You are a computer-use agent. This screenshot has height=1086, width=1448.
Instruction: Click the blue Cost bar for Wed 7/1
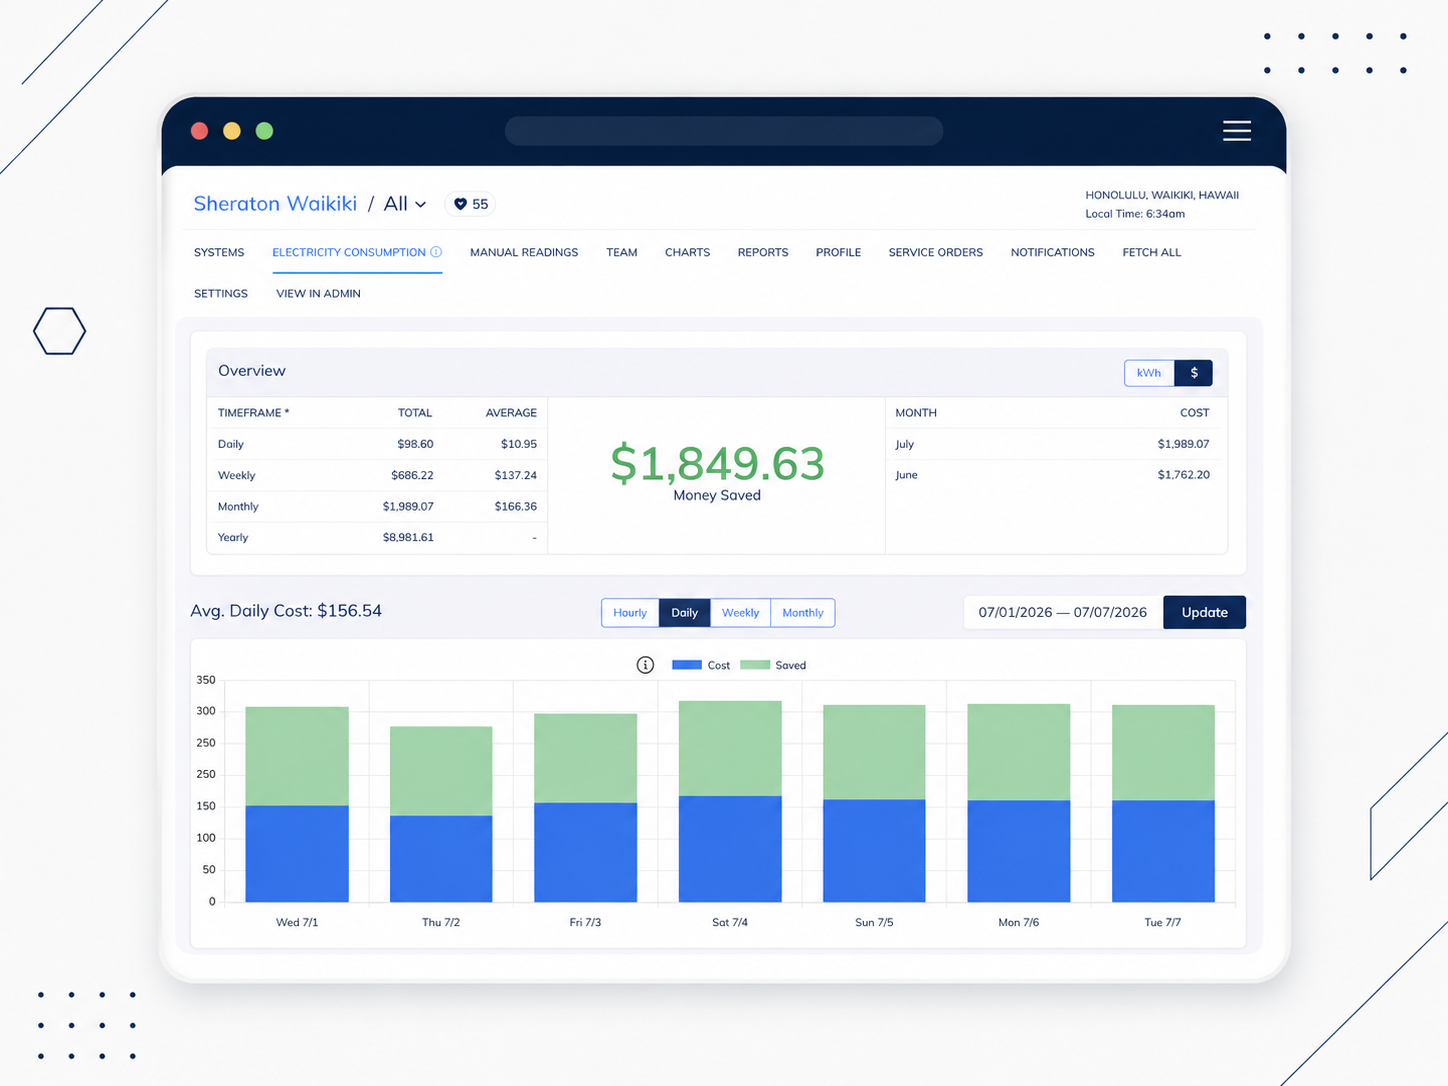coord(297,854)
